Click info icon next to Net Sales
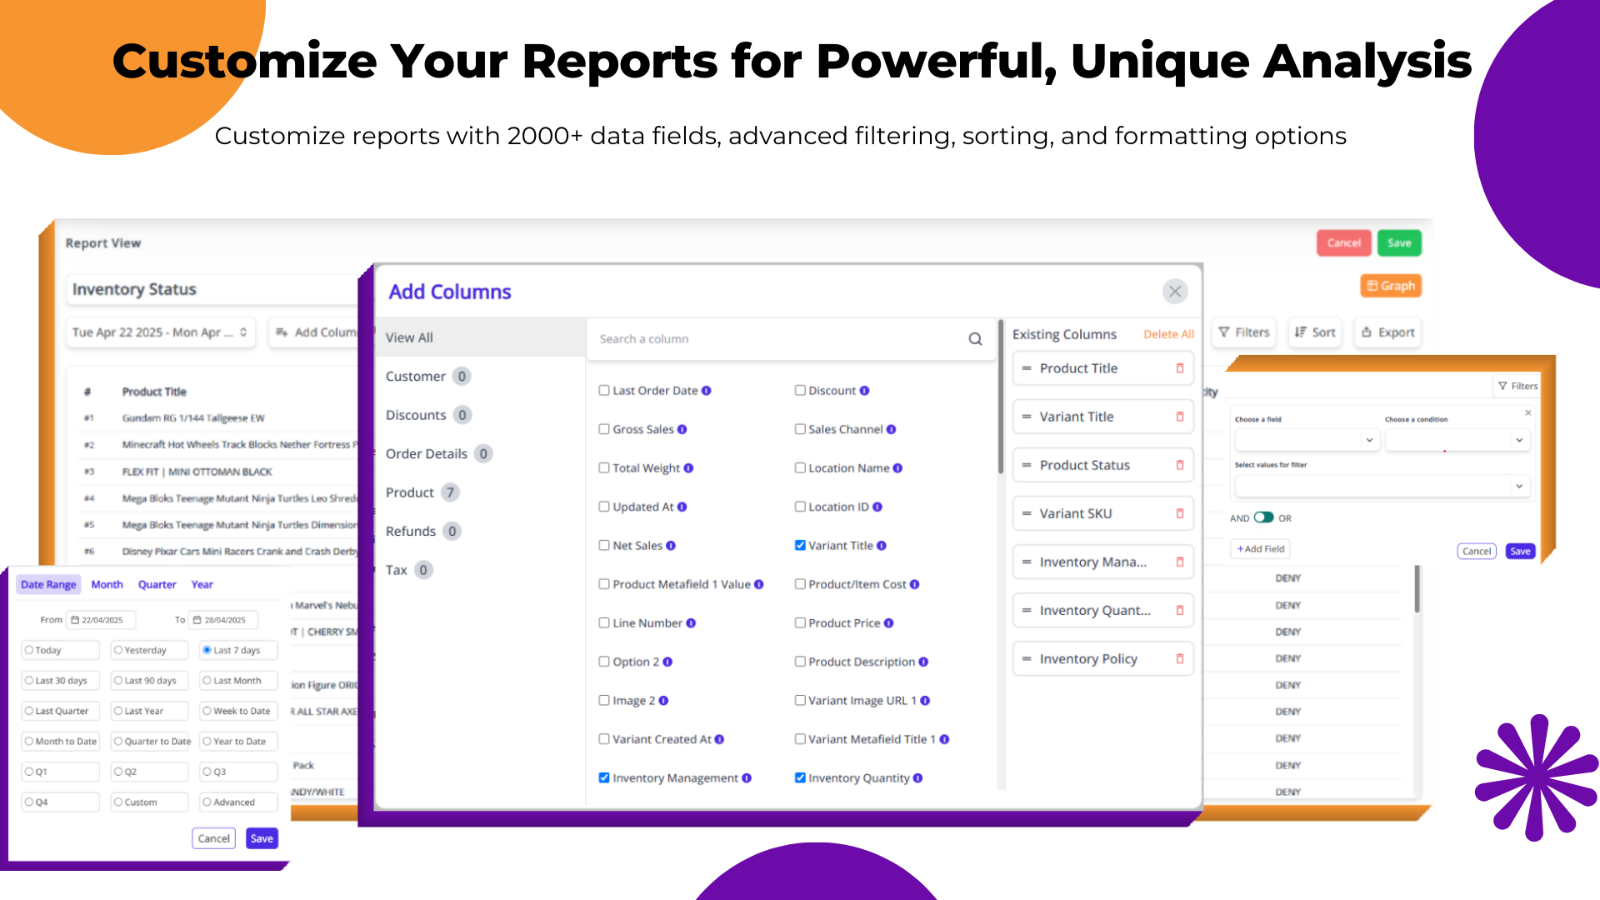The width and height of the screenshot is (1600, 900). pos(671,546)
